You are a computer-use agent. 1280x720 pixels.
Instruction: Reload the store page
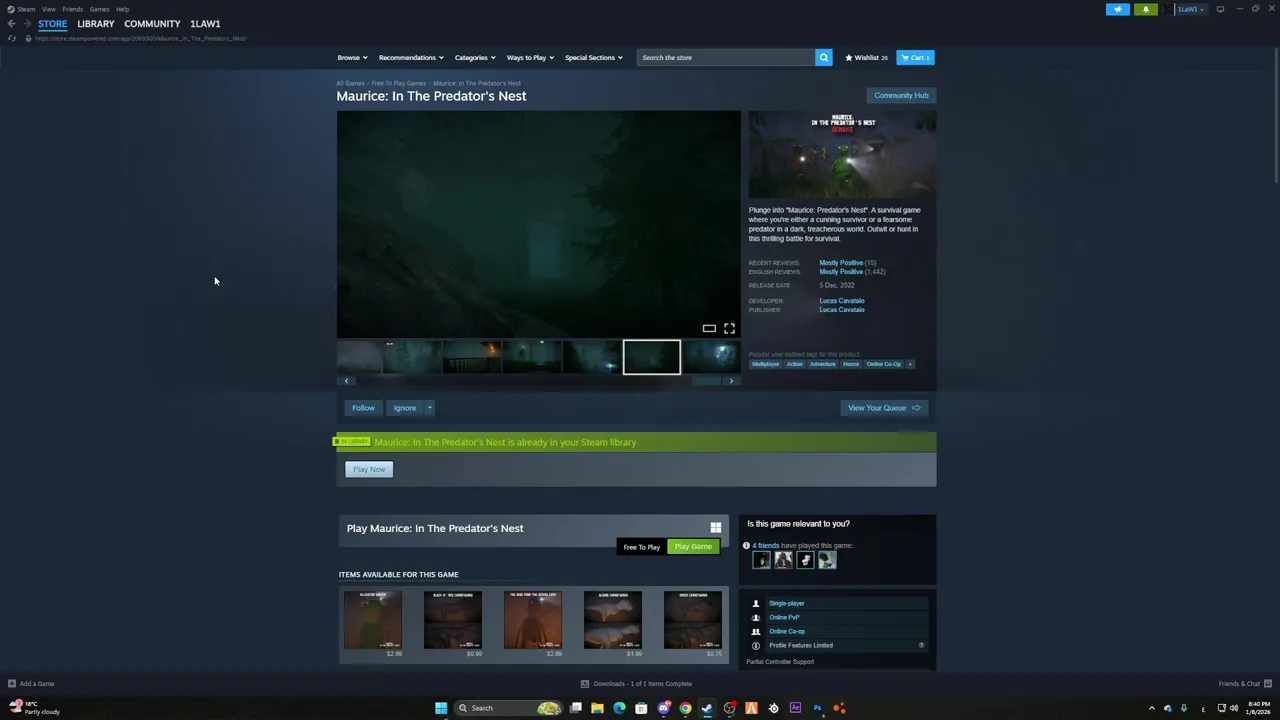[12, 38]
